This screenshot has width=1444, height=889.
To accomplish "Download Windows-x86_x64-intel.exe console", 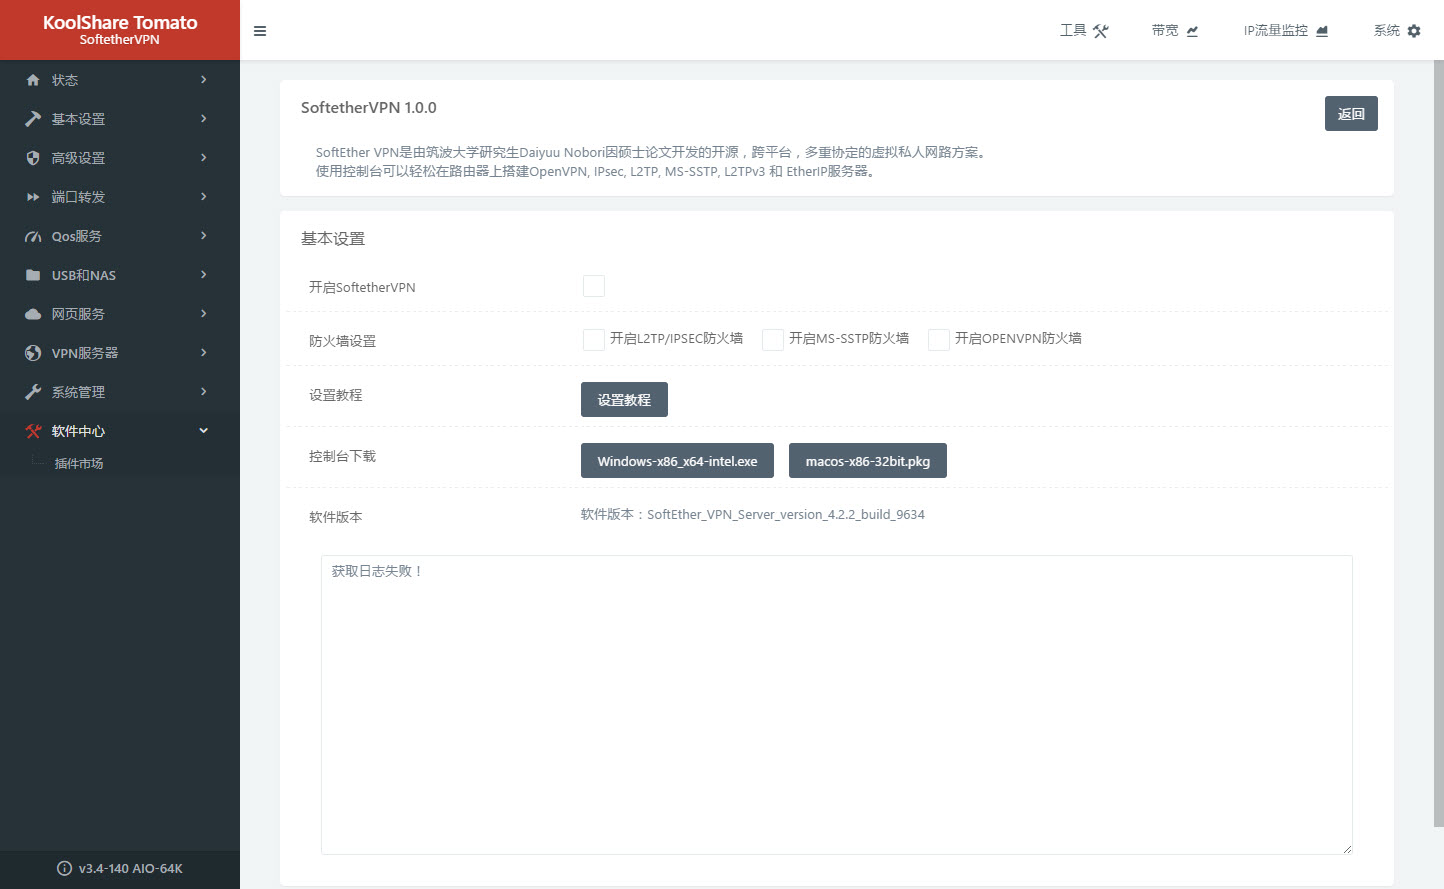I will coord(677,461).
